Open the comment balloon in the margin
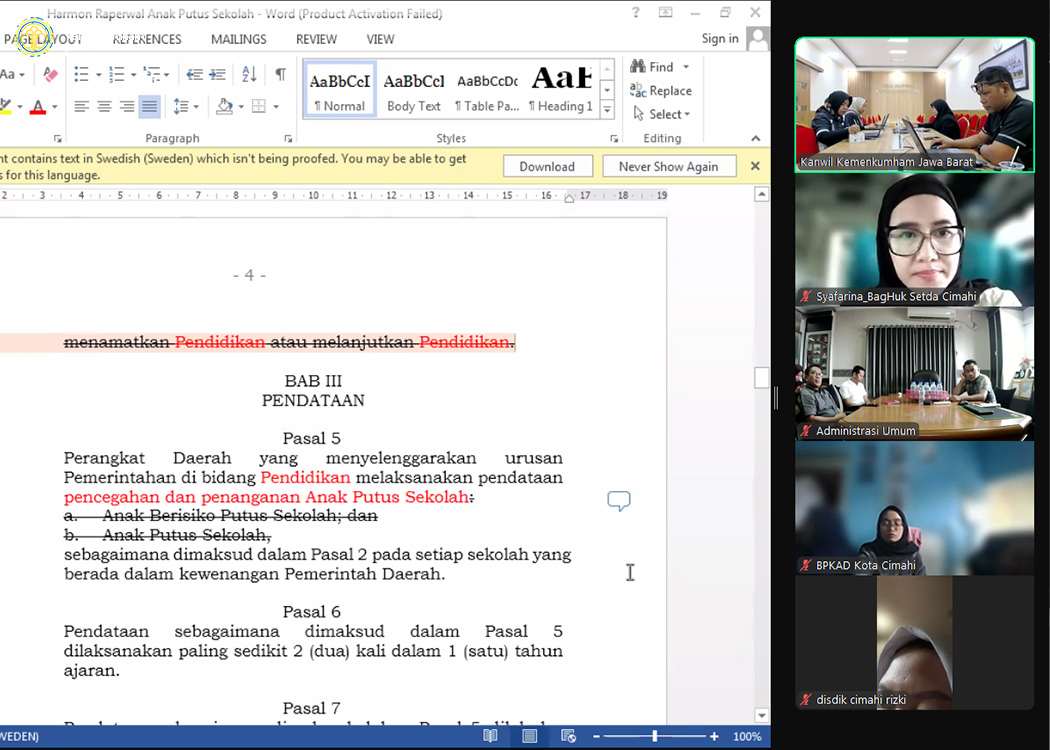Viewport: 1050px width, 750px height. 619,501
